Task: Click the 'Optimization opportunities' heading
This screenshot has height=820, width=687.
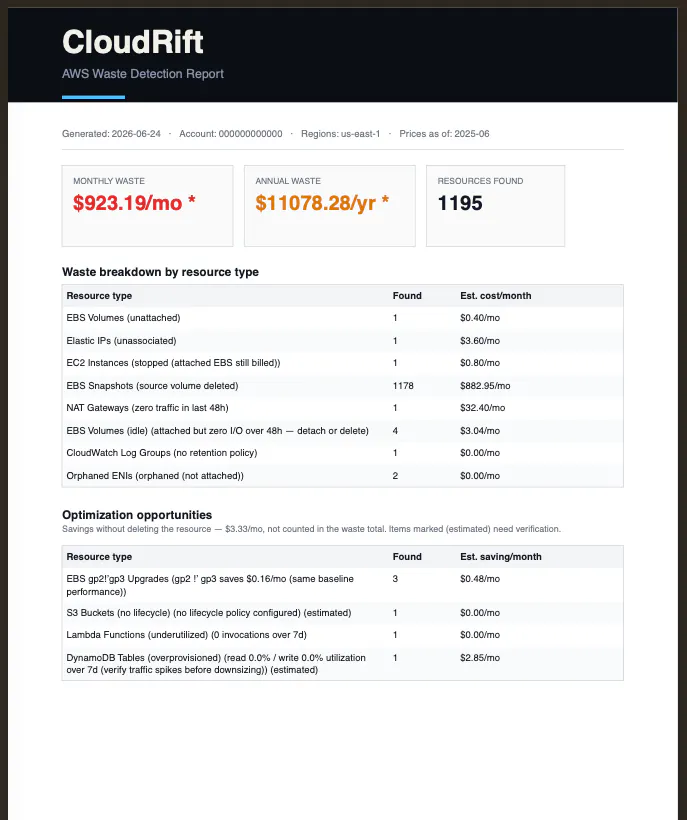Action: (x=137, y=515)
